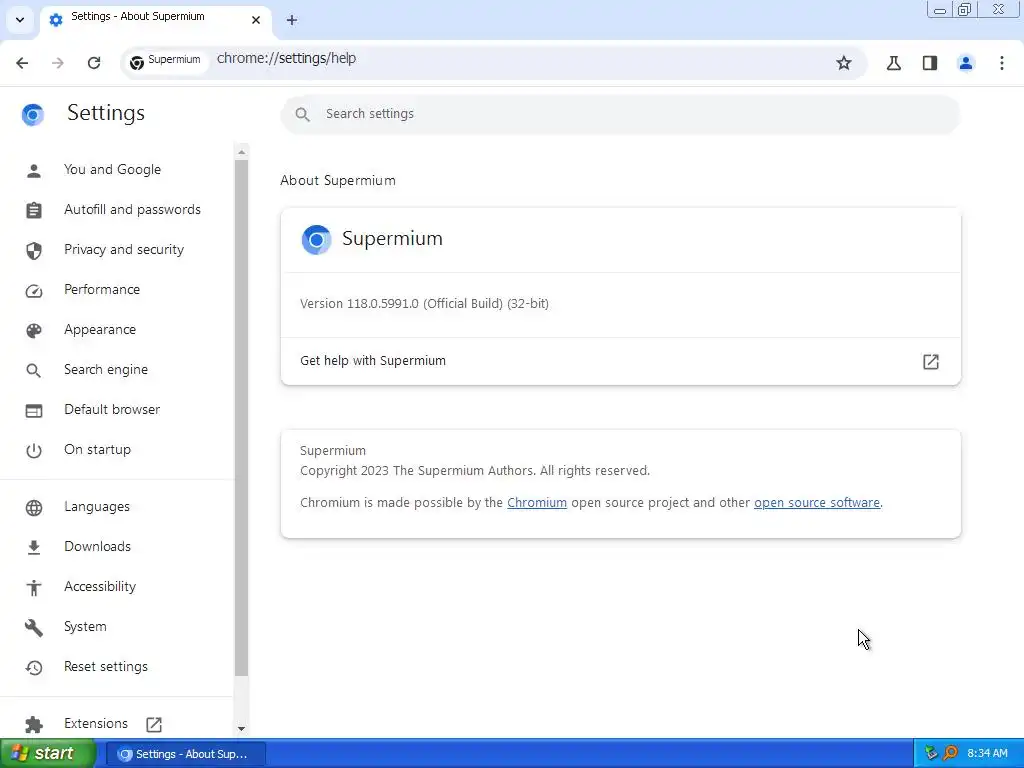Click the external link icon beside Extensions
Screen dimensions: 1024x768
click(x=154, y=724)
